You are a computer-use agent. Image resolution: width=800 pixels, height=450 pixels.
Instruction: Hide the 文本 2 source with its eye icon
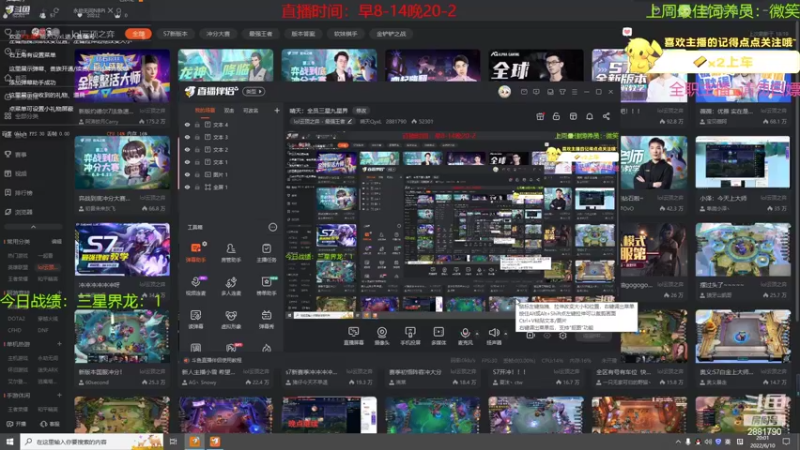click(187, 149)
